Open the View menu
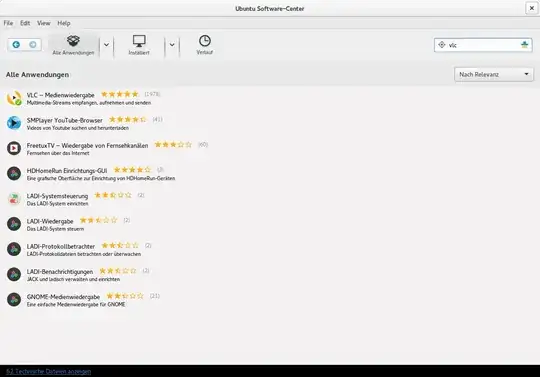Viewport: 540px width, 377px height. pos(44,23)
